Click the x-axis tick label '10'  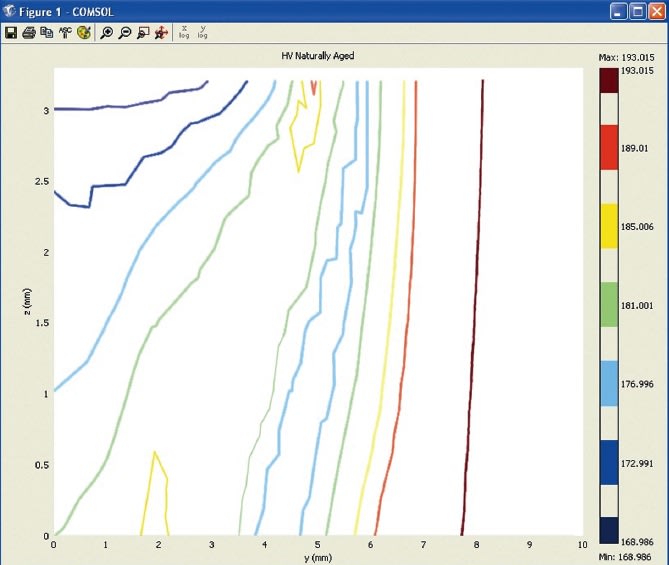[582, 545]
